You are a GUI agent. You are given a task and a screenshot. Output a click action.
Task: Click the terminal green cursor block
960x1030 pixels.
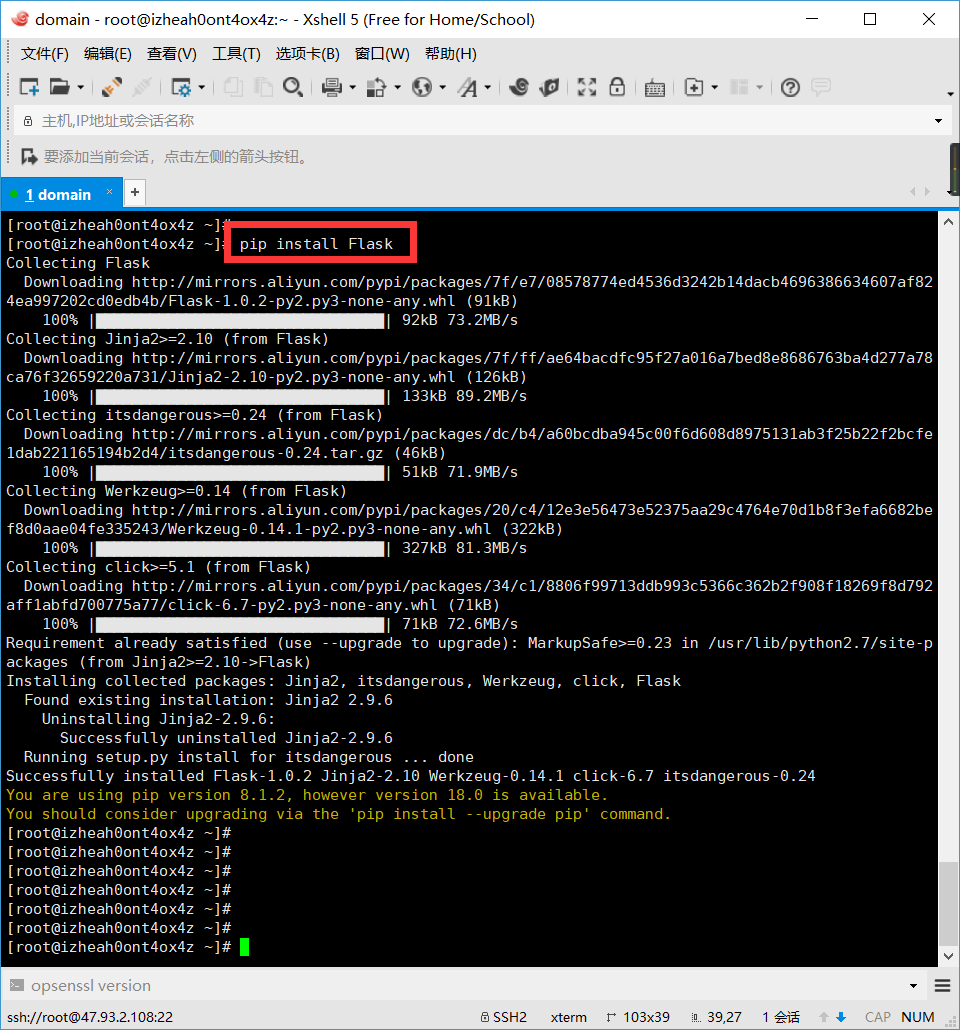[244, 947]
